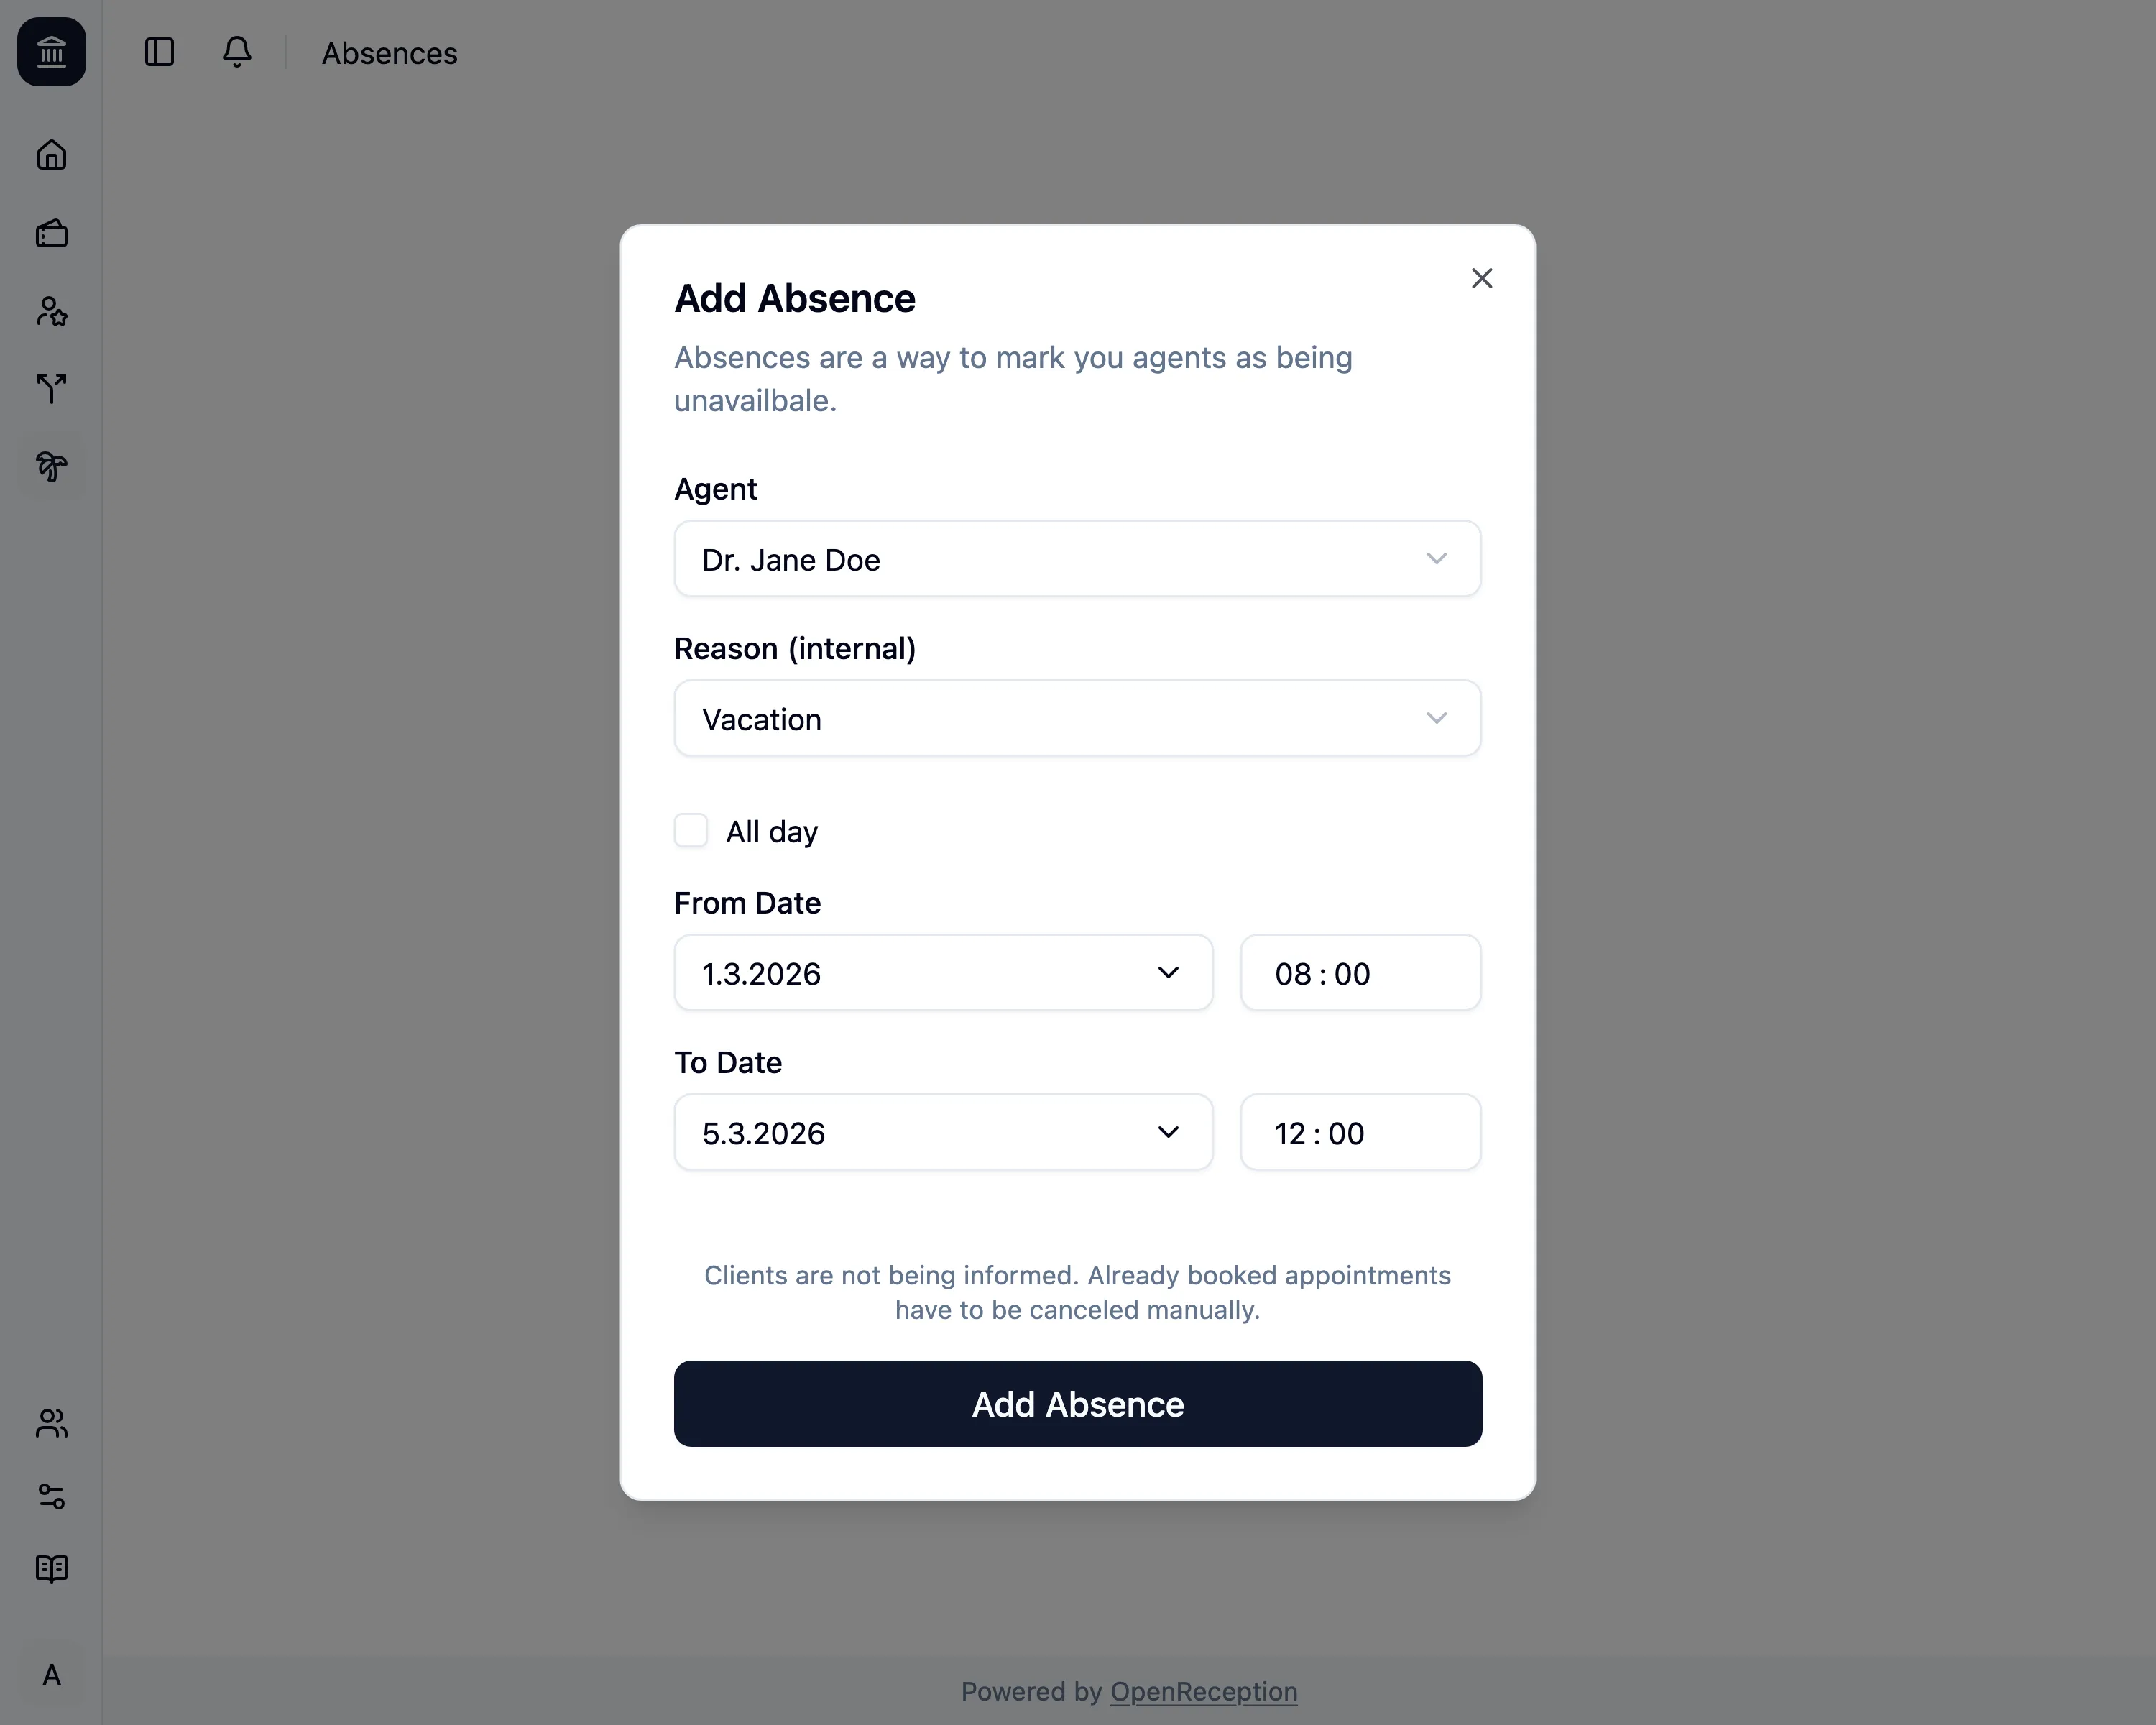Open settings via the sliders icon
Screen dimensions: 2156x1725
[51, 1497]
